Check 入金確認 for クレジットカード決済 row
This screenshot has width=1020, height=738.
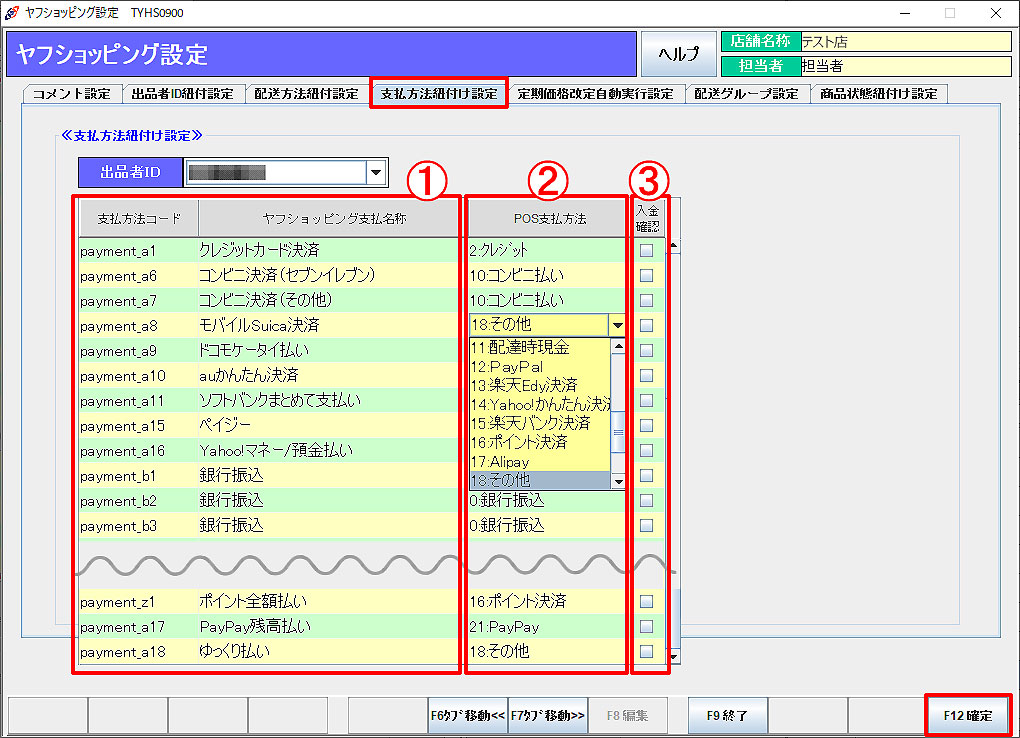(x=646, y=251)
